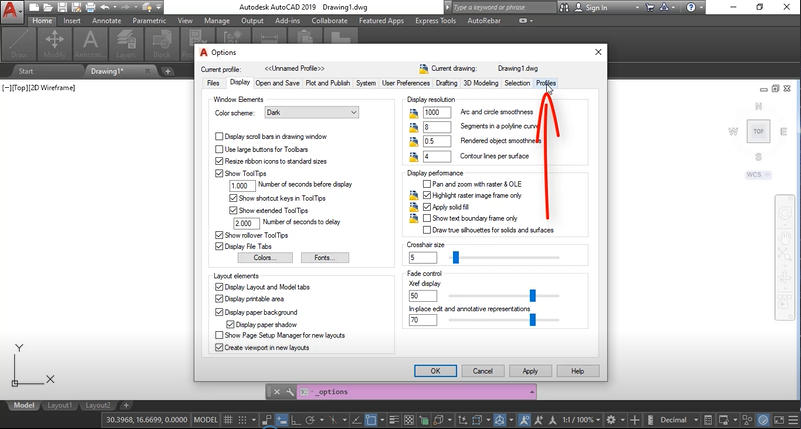Screen dimensions: 801x429
Task: Click the search binoculars icon
Action: point(564,7)
